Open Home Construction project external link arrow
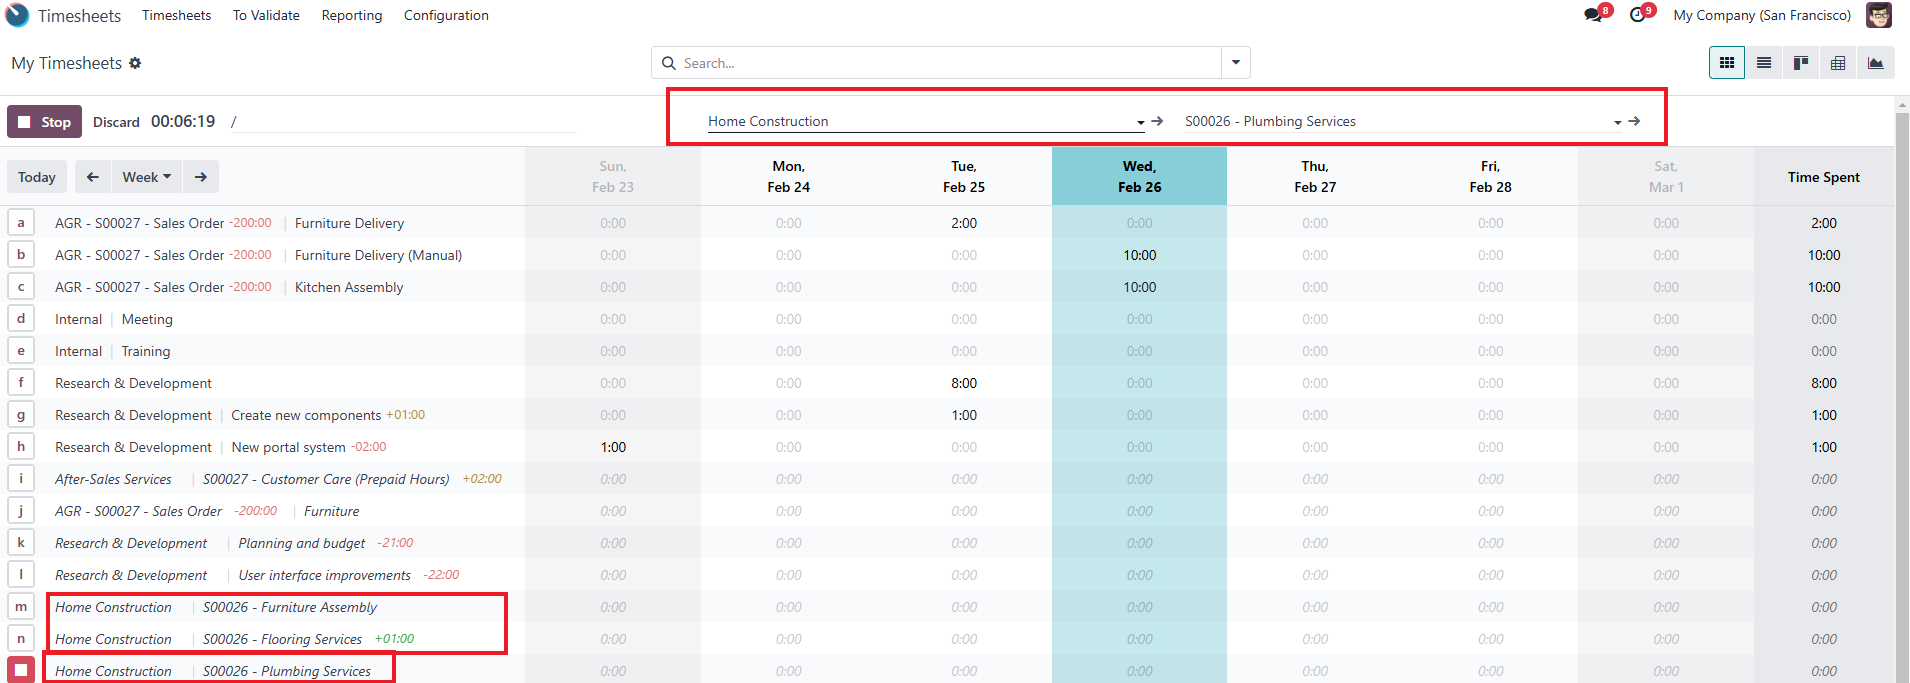The image size is (1910, 683). point(1157,121)
